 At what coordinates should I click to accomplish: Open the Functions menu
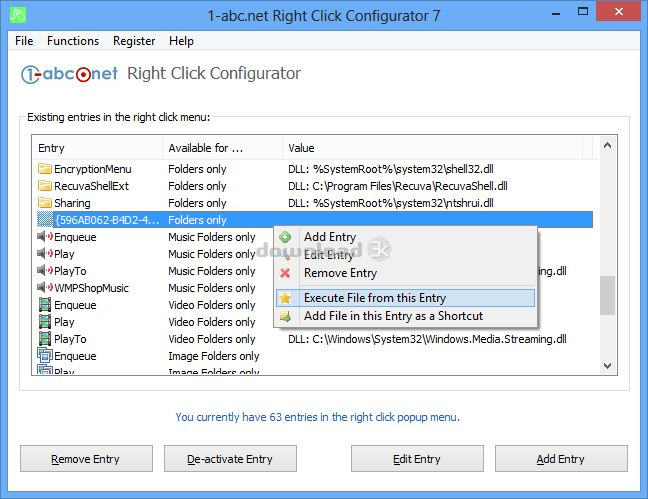pyautogui.click(x=73, y=41)
